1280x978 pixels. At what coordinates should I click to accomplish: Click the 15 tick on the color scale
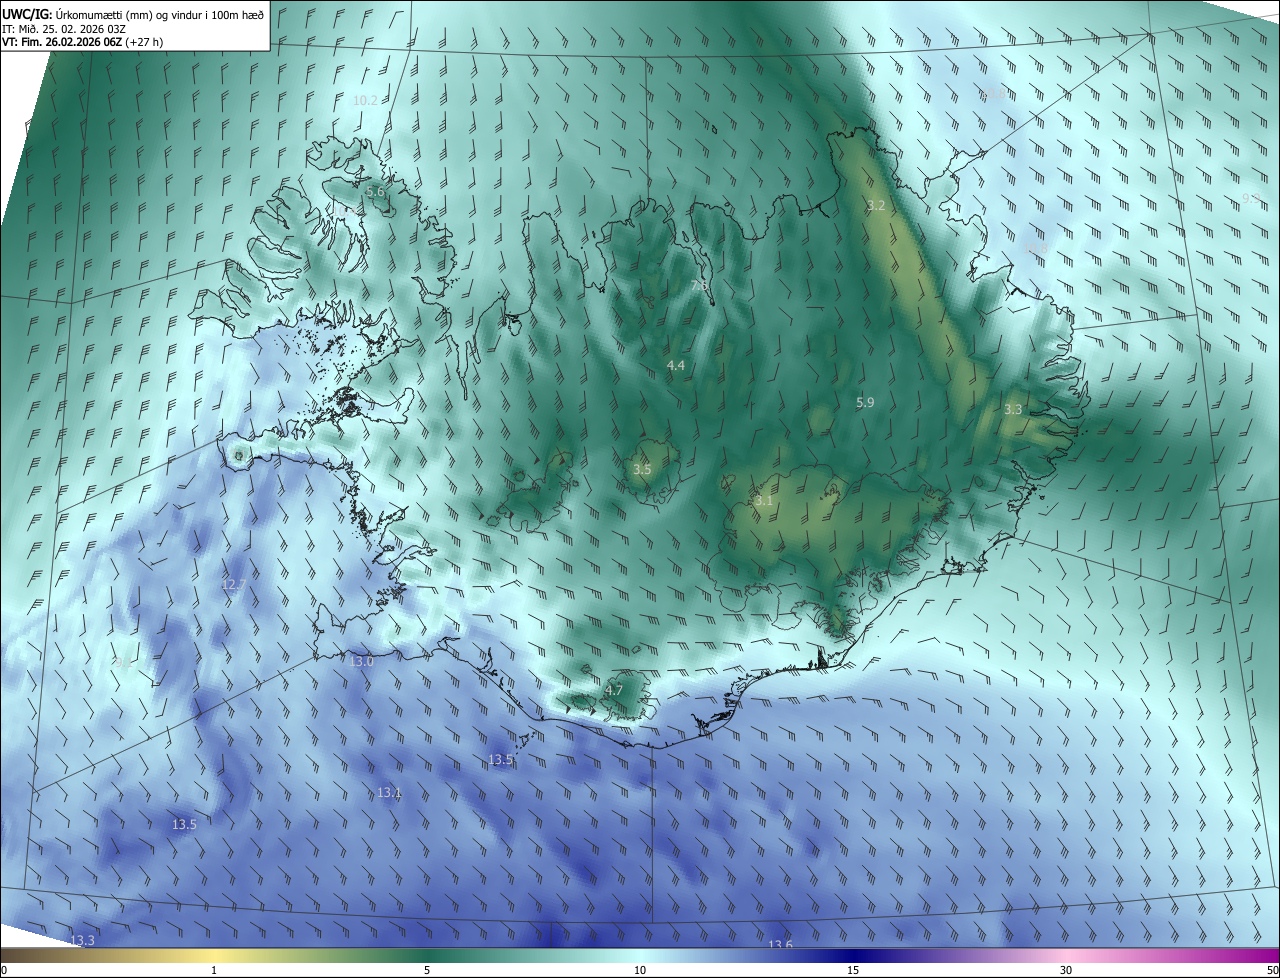(x=853, y=970)
